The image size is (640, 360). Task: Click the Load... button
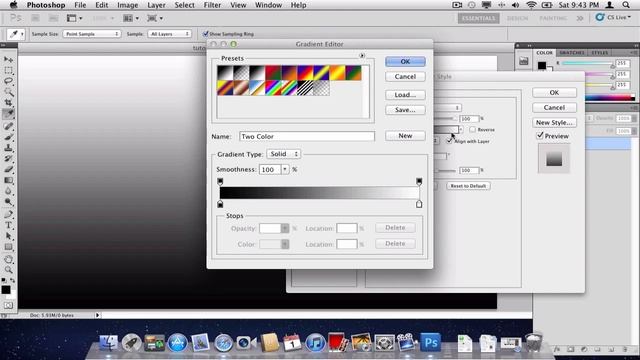405,95
